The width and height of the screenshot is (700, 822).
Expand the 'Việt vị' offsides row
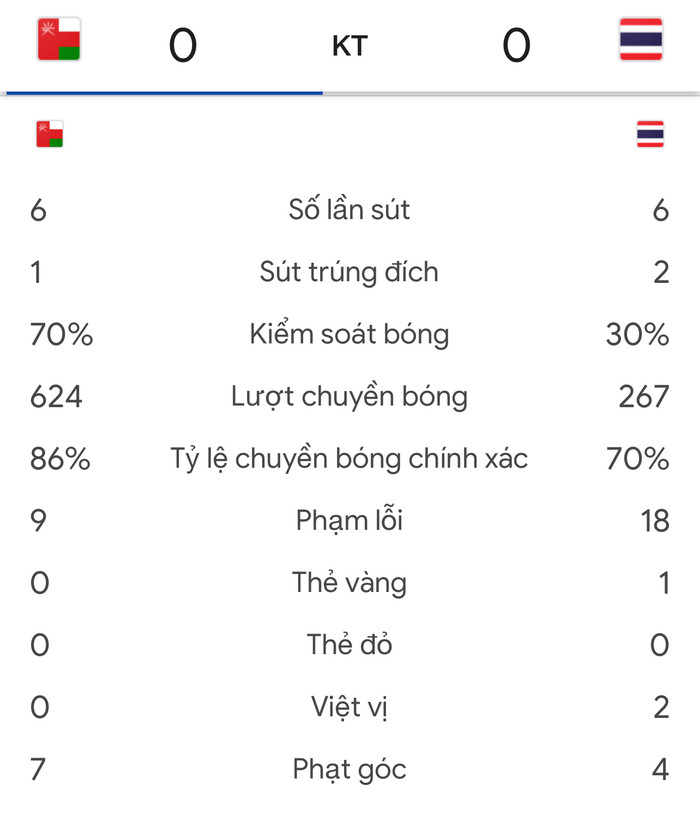click(350, 706)
